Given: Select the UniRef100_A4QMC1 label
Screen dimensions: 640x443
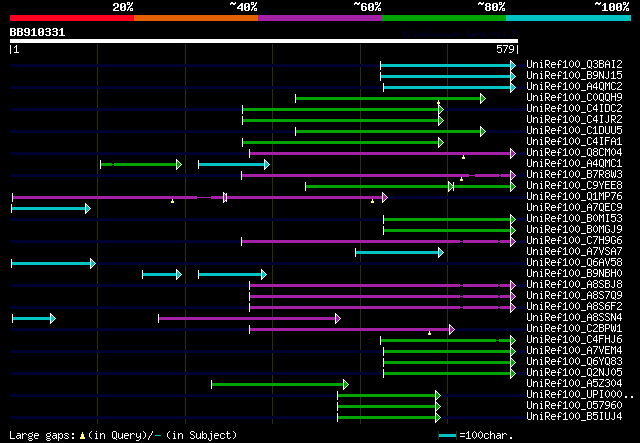Looking at the screenshot, I should click(x=574, y=163).
